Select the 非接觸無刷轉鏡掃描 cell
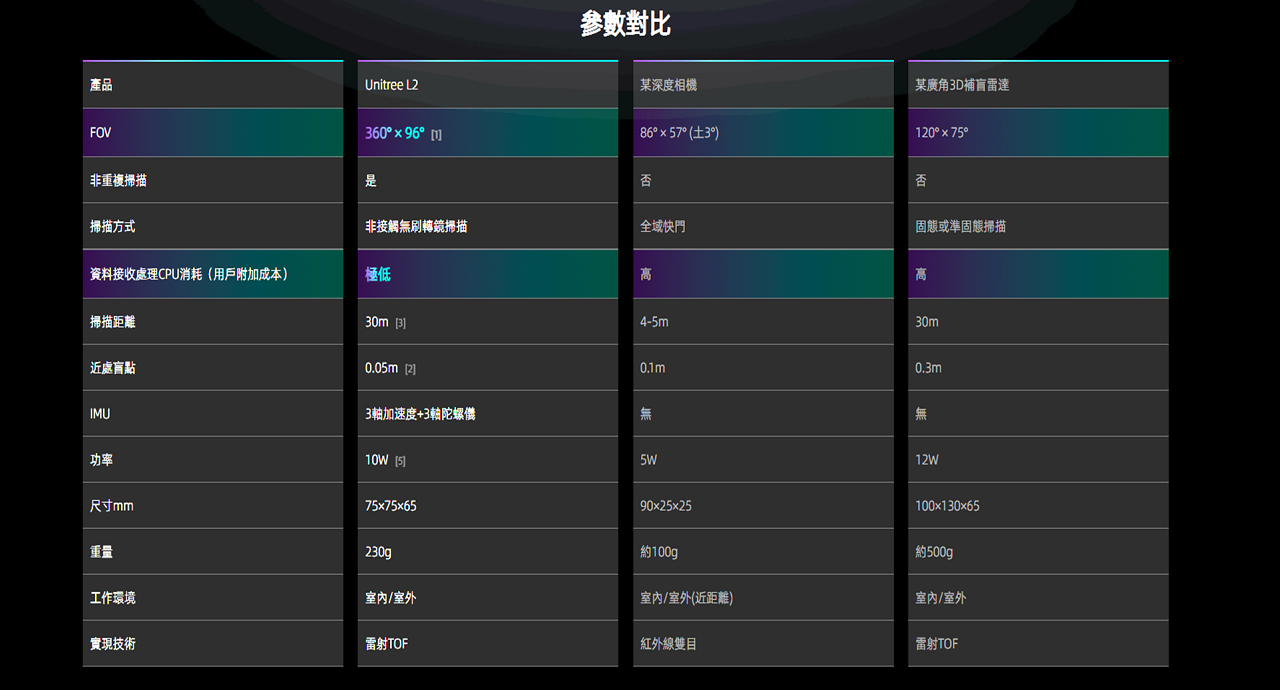The height and width of the screenshot is (690, 1280). pyautogui.click(x=416, y=227)
